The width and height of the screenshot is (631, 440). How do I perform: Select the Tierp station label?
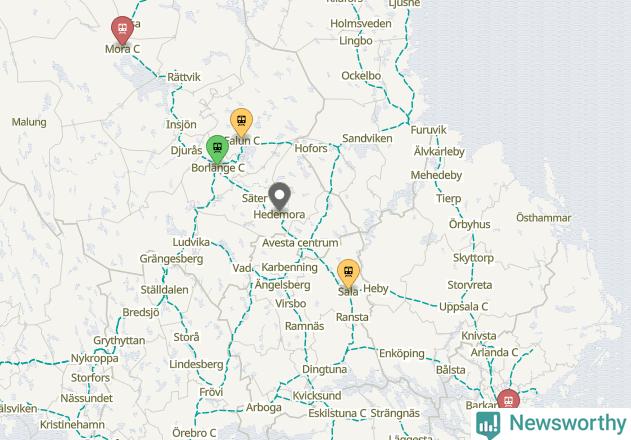tap(449, 198)
